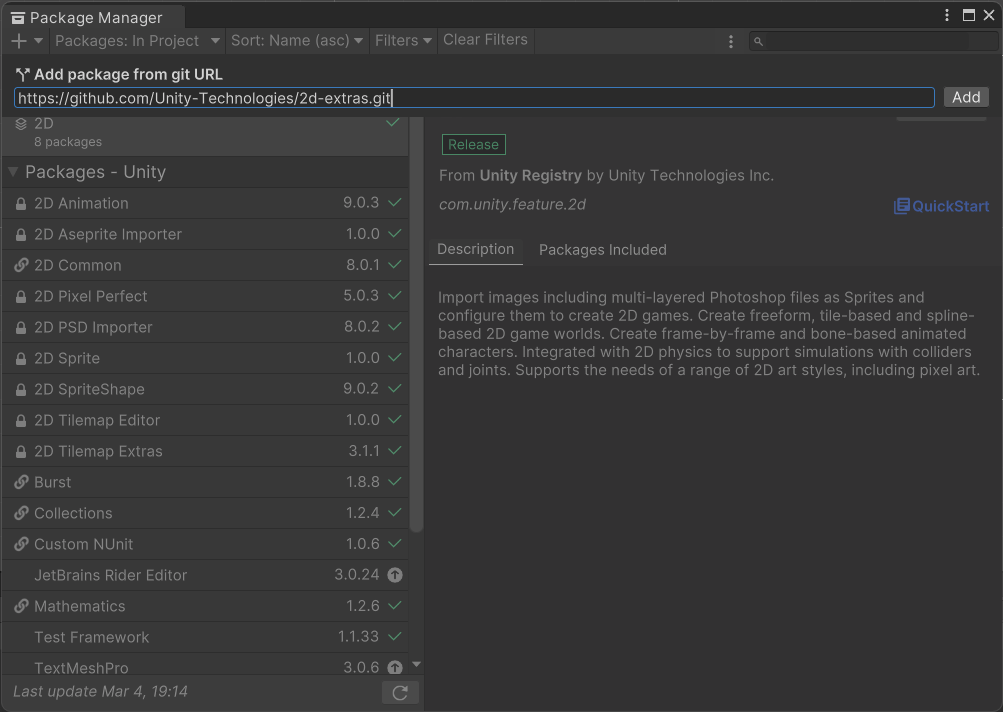Open the QuickStart link
The height and width of the screenshot is (712, 1003).
pyautogui.click(x=942, y=206)
